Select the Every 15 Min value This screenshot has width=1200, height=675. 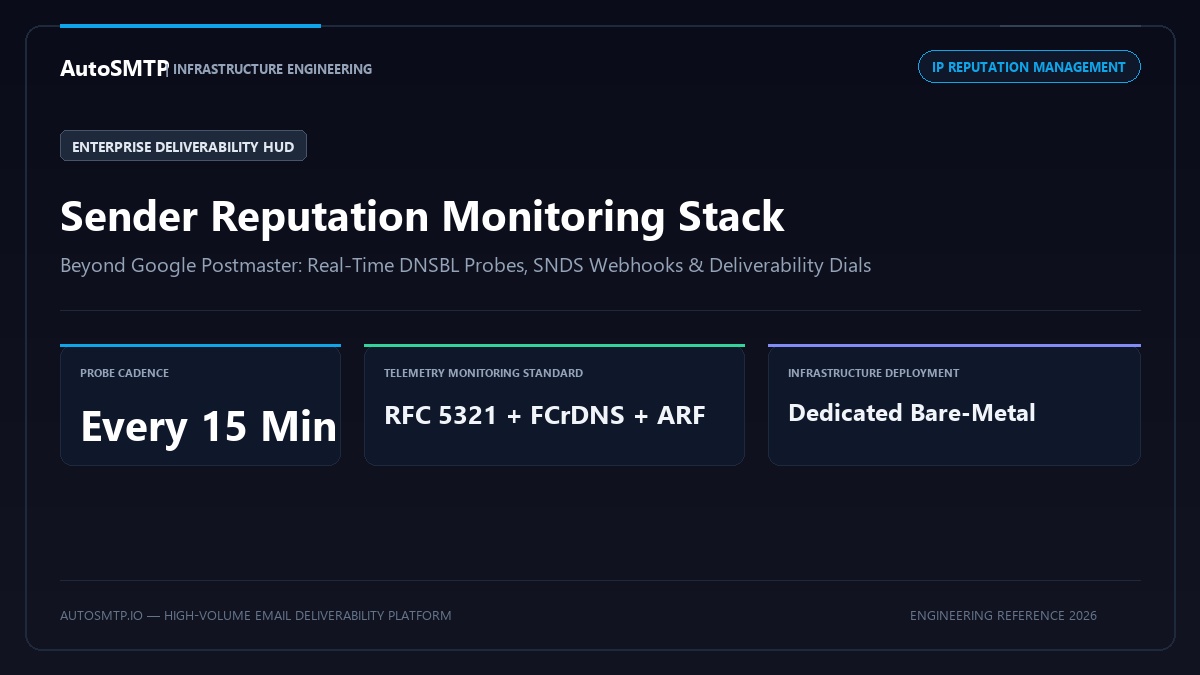coord(208,427)
